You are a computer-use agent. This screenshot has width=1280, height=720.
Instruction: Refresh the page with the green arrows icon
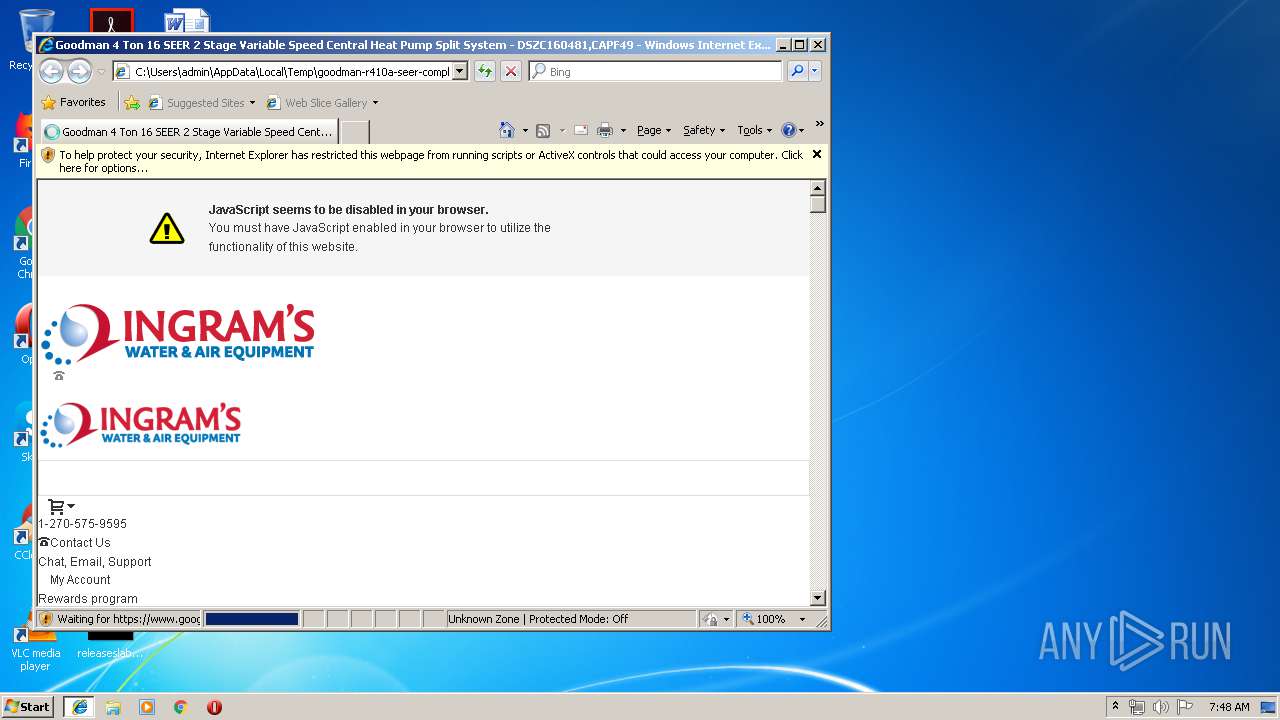[485, 71]
